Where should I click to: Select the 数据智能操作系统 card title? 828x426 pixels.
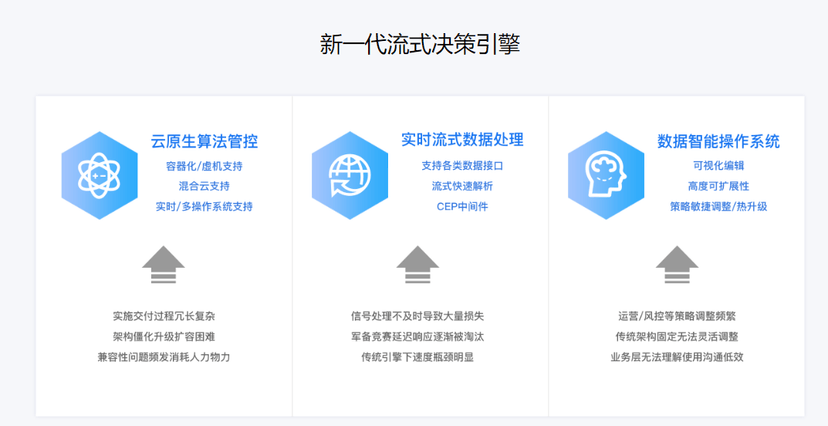point(718,141)
